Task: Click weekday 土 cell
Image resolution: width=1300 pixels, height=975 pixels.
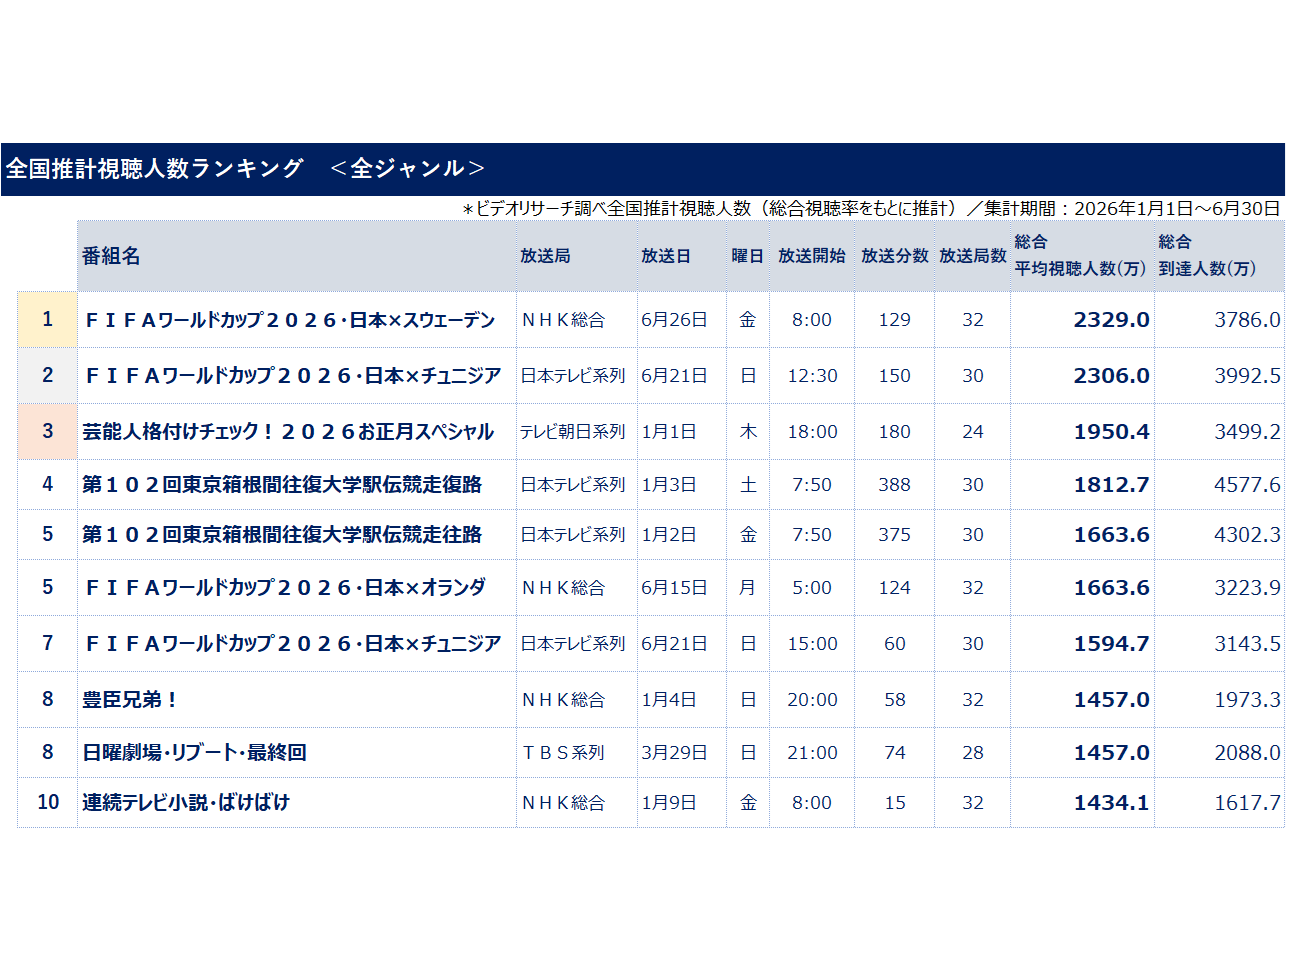Action: point(748,485)
